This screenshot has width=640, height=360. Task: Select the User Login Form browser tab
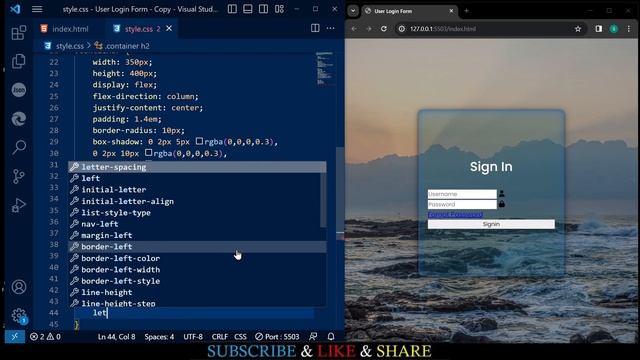(409, 11)
